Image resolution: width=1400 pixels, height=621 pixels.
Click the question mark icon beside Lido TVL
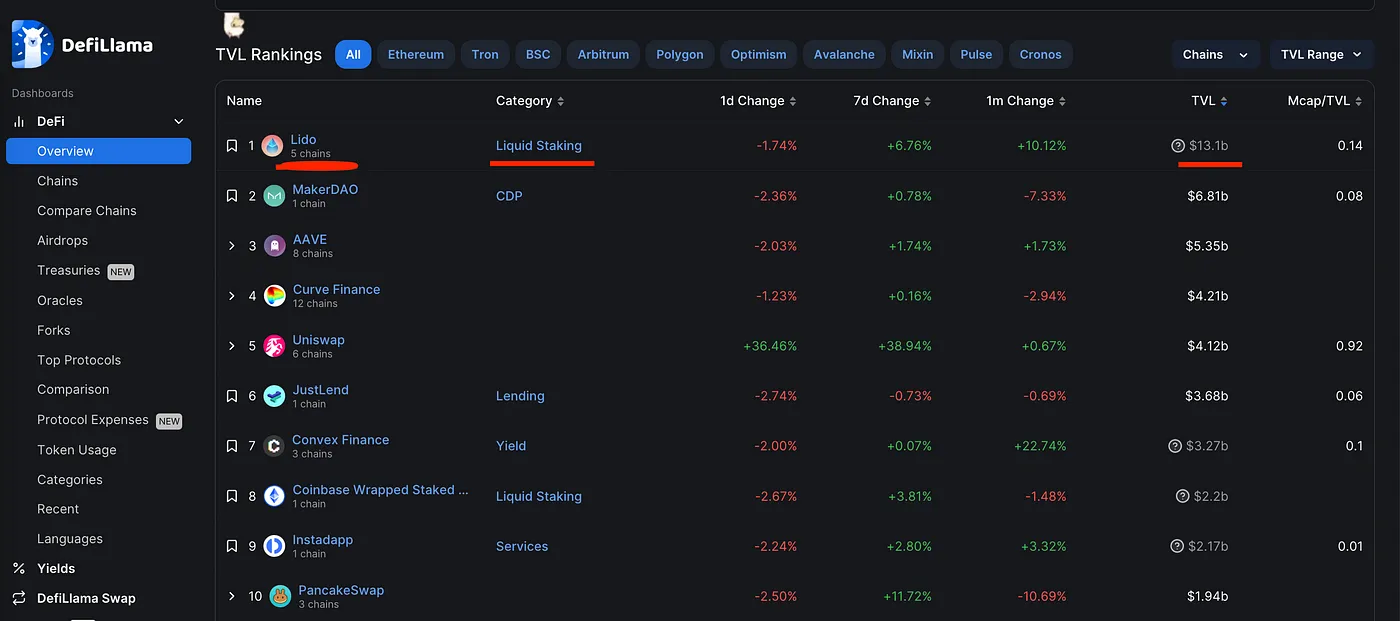coord(1177,146)
